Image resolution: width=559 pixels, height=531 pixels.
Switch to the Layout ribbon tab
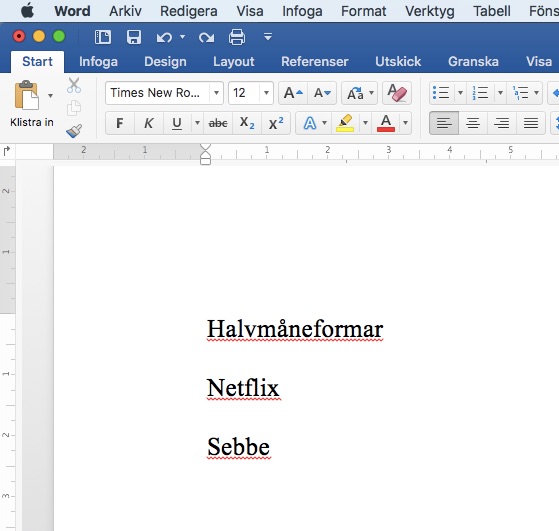pos(234,62)
